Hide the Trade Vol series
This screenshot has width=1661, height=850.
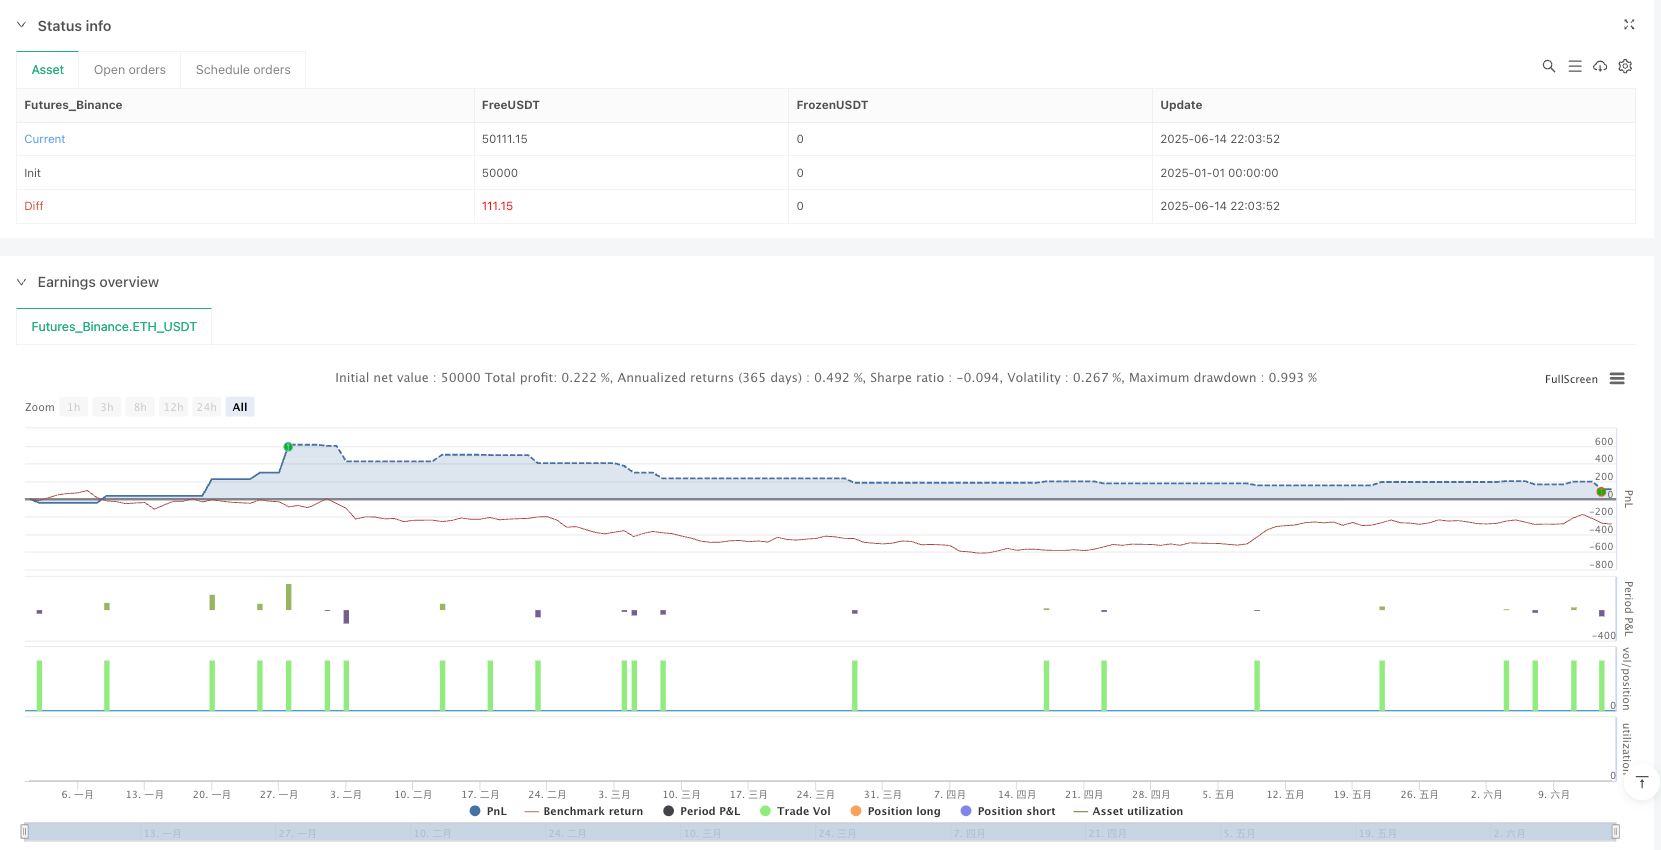tap(795, 811)
